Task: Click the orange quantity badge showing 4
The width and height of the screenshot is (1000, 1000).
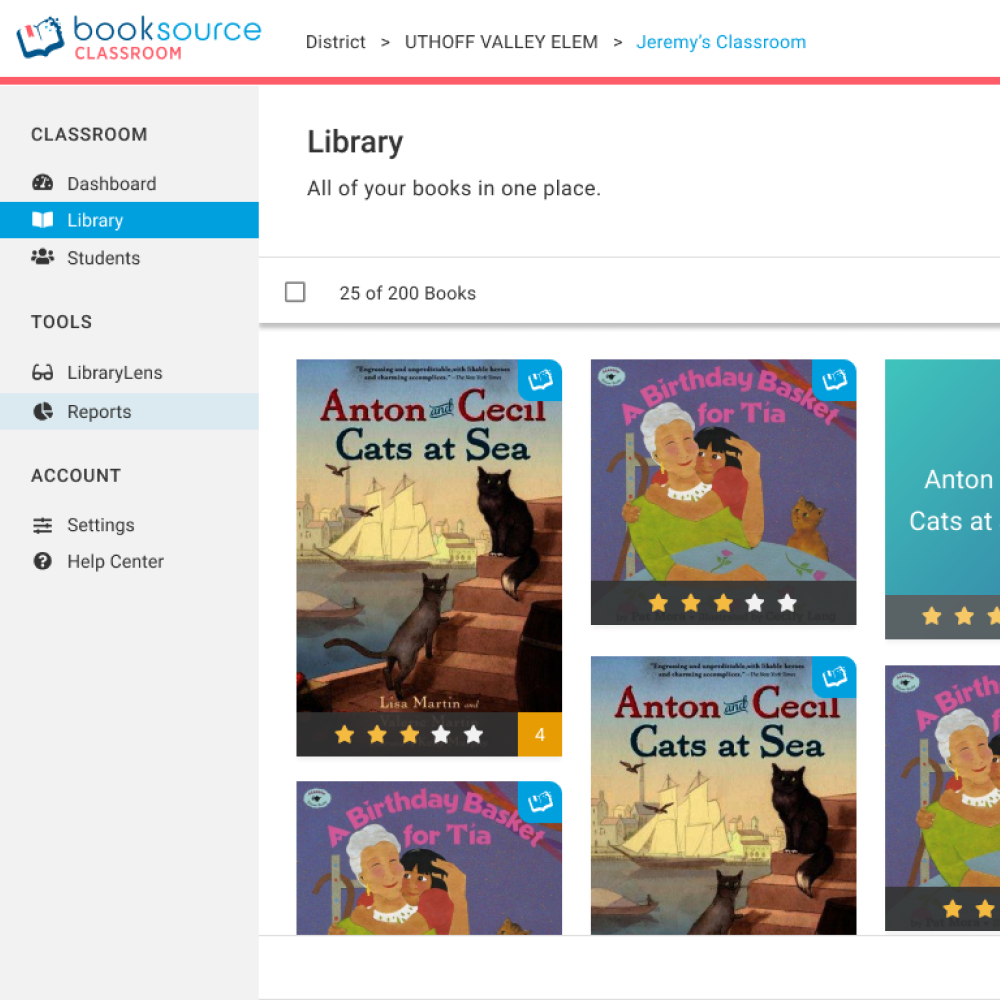Action: [539, 733]
